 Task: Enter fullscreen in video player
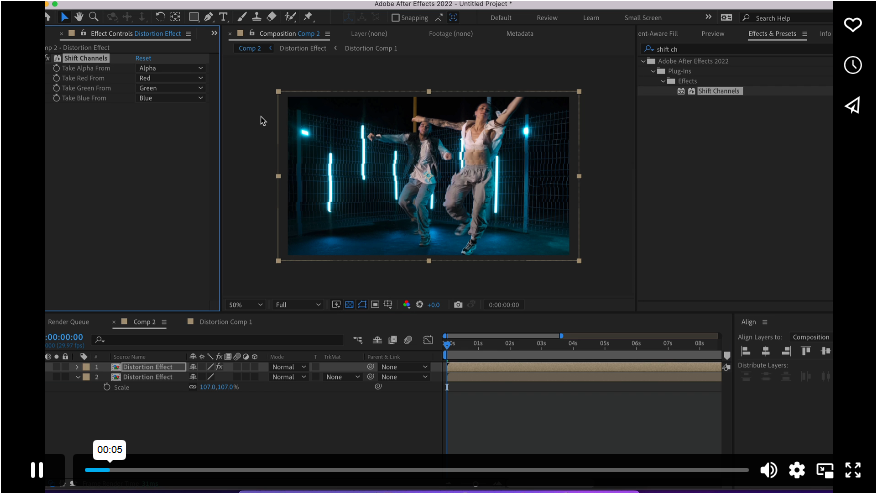pyautogui.click(x=852, y=470)
